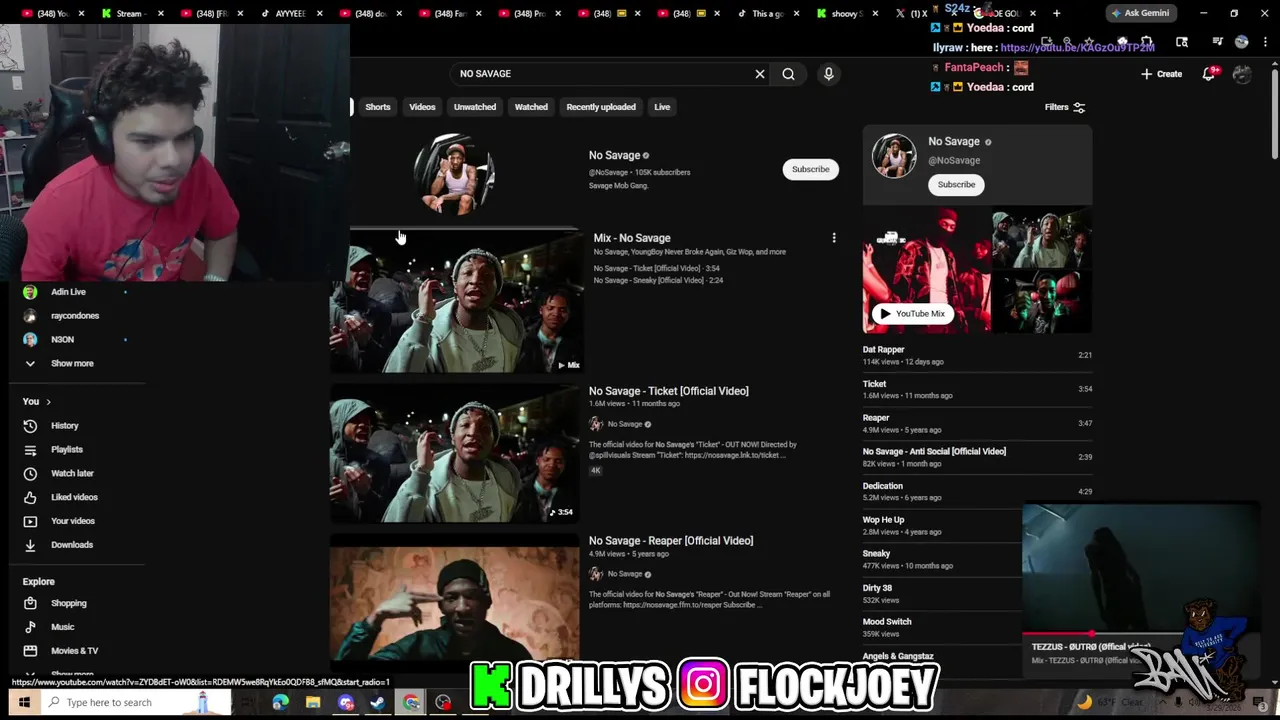Open Playlists in the sidebar

pyautogui.click(x=67, y=450)
